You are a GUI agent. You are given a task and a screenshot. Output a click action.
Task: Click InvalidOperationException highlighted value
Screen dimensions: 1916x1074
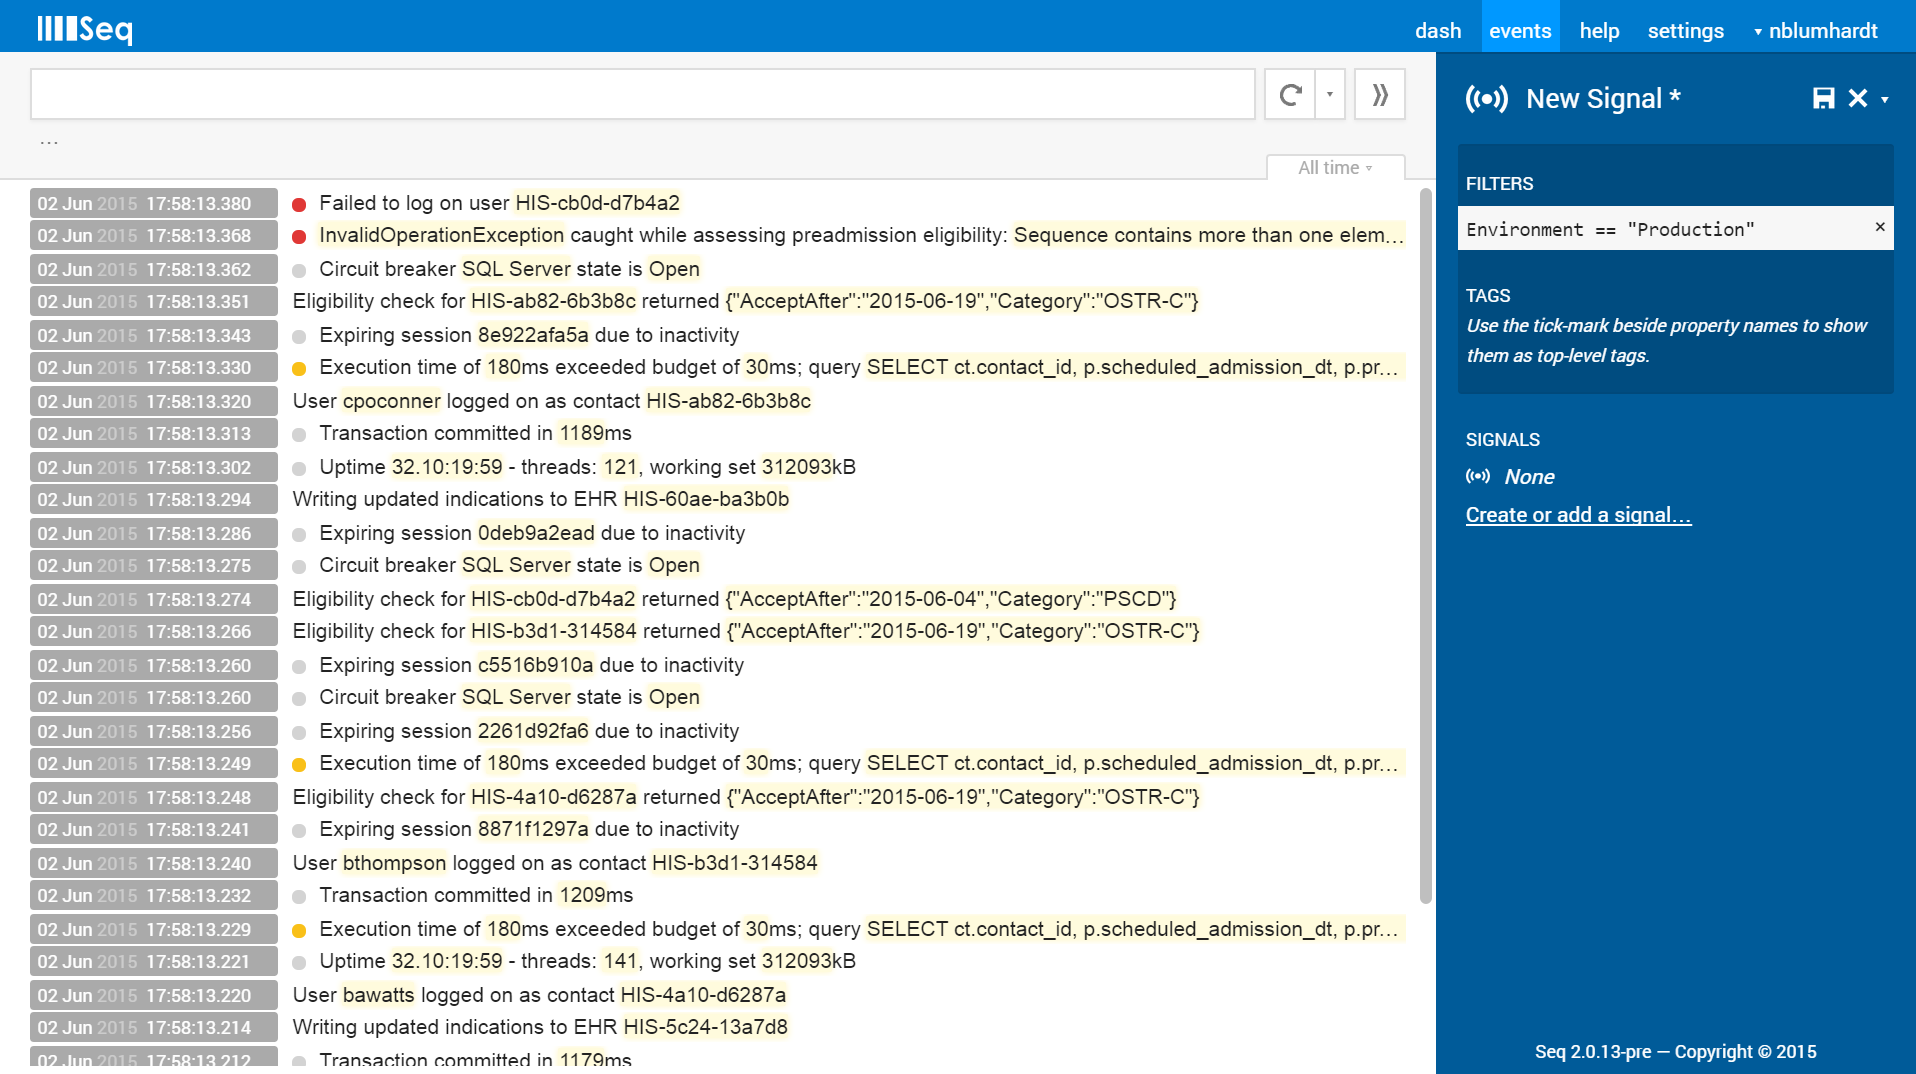(442, 235)
